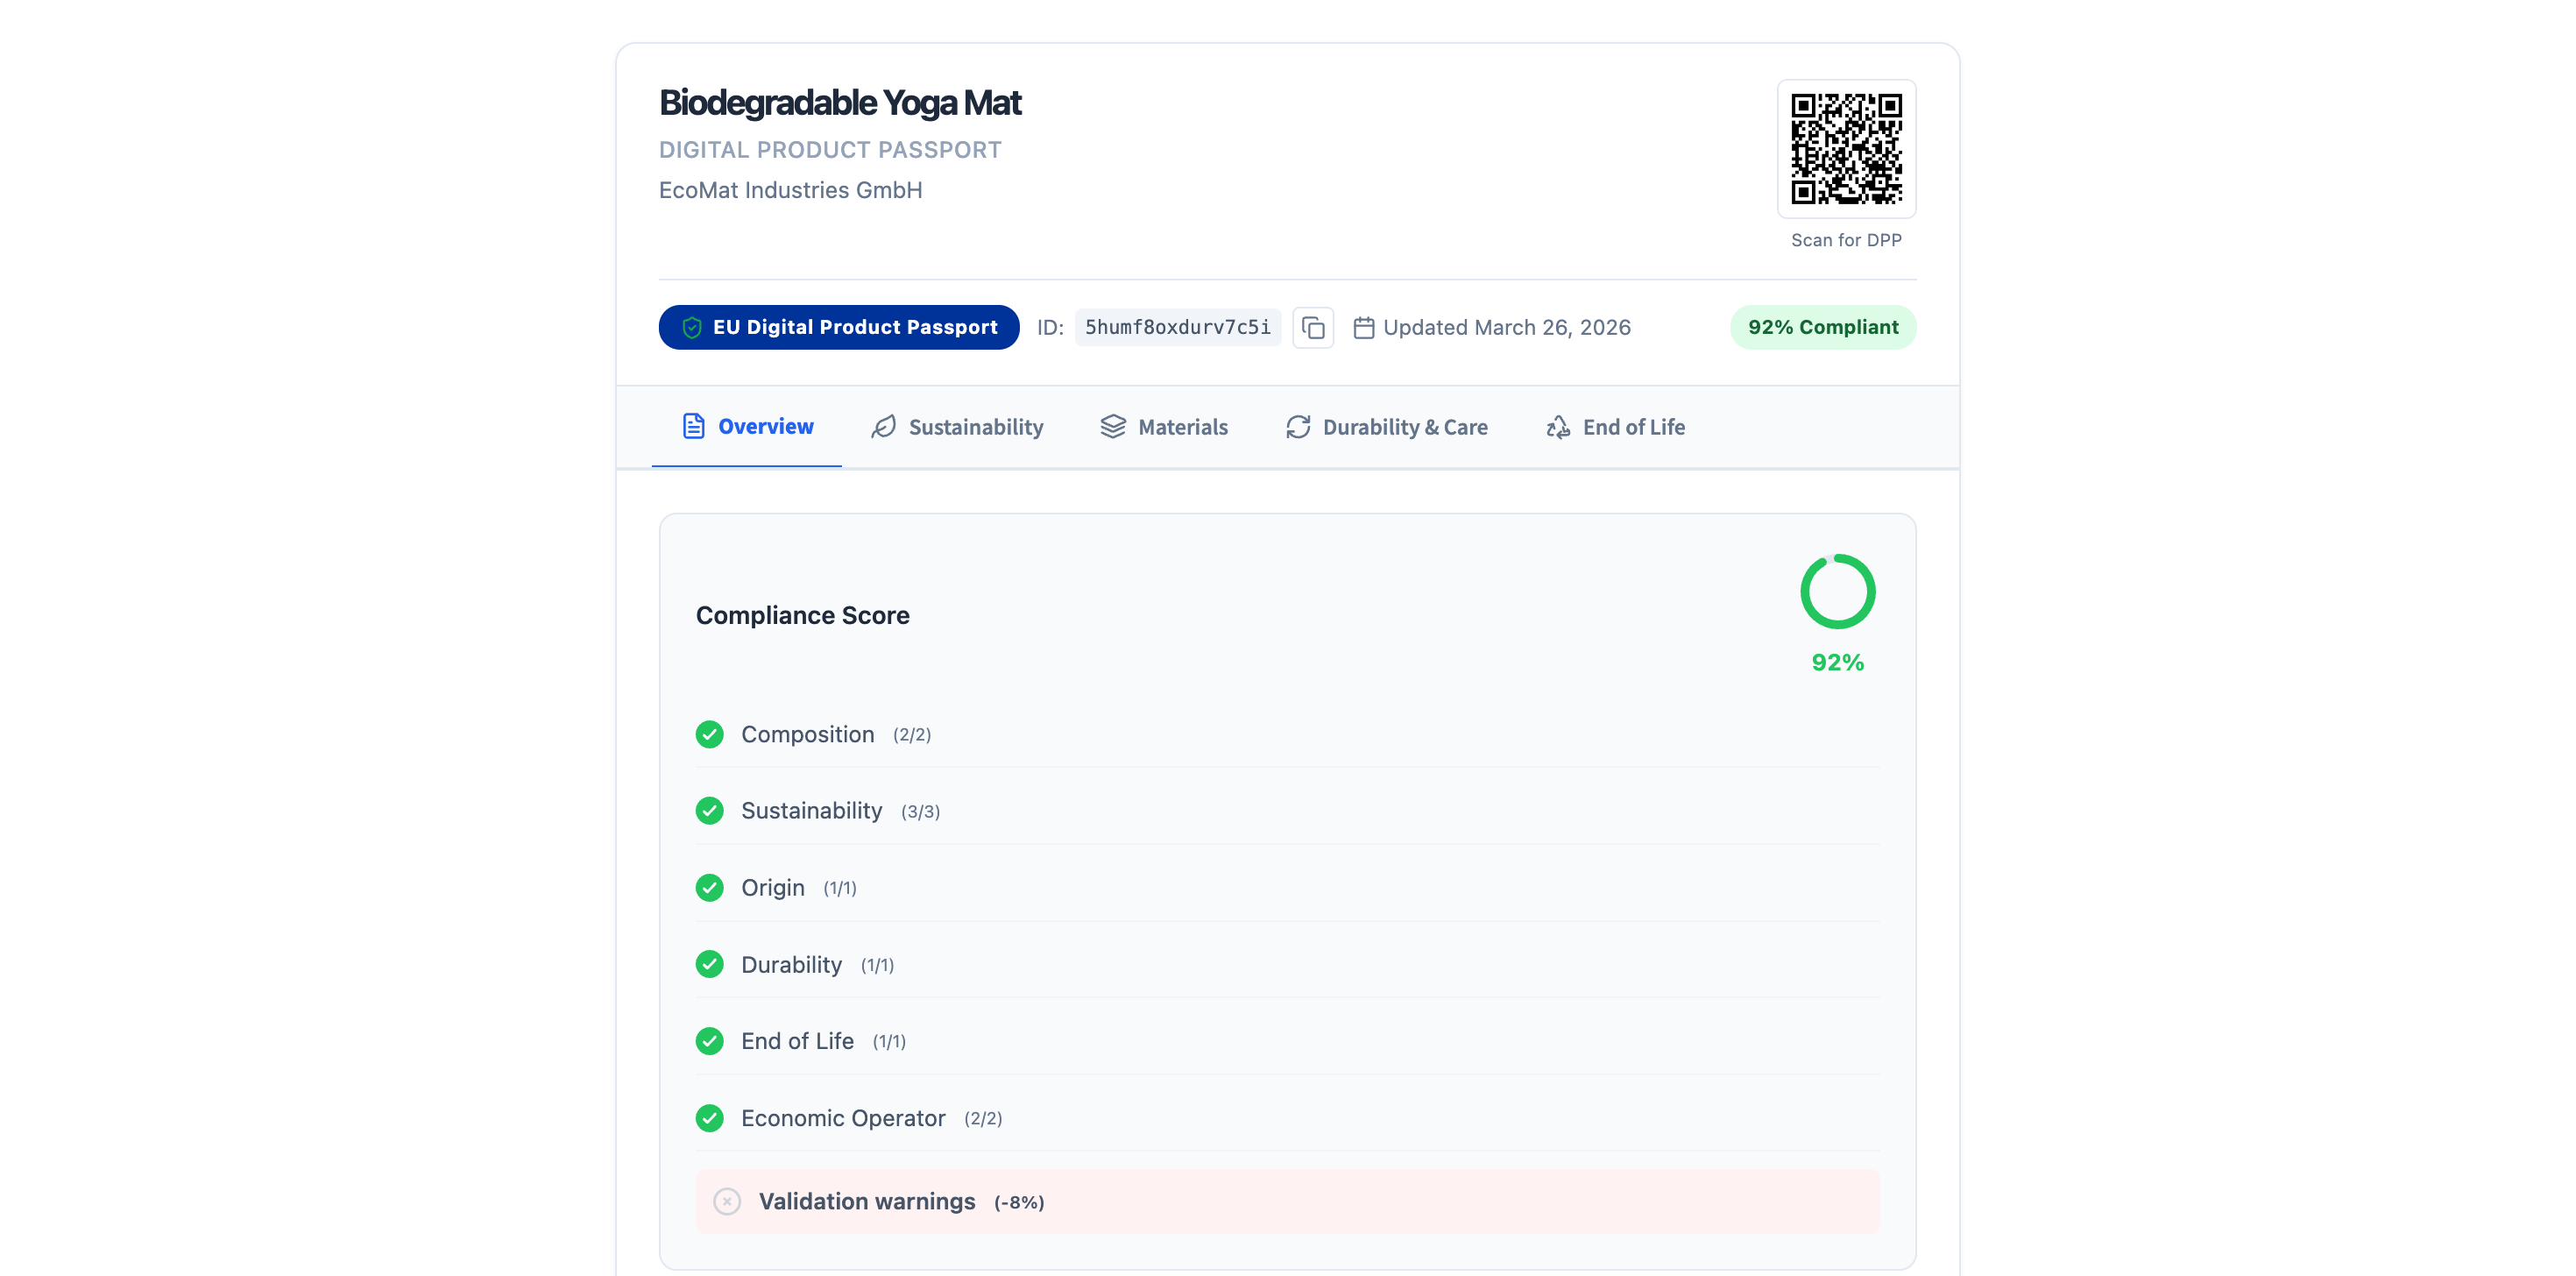Image resolution: width=2576 pixels, height=1276 pixels.
Task: Click the green check next to Composition
Action: [x=710, y=735]
